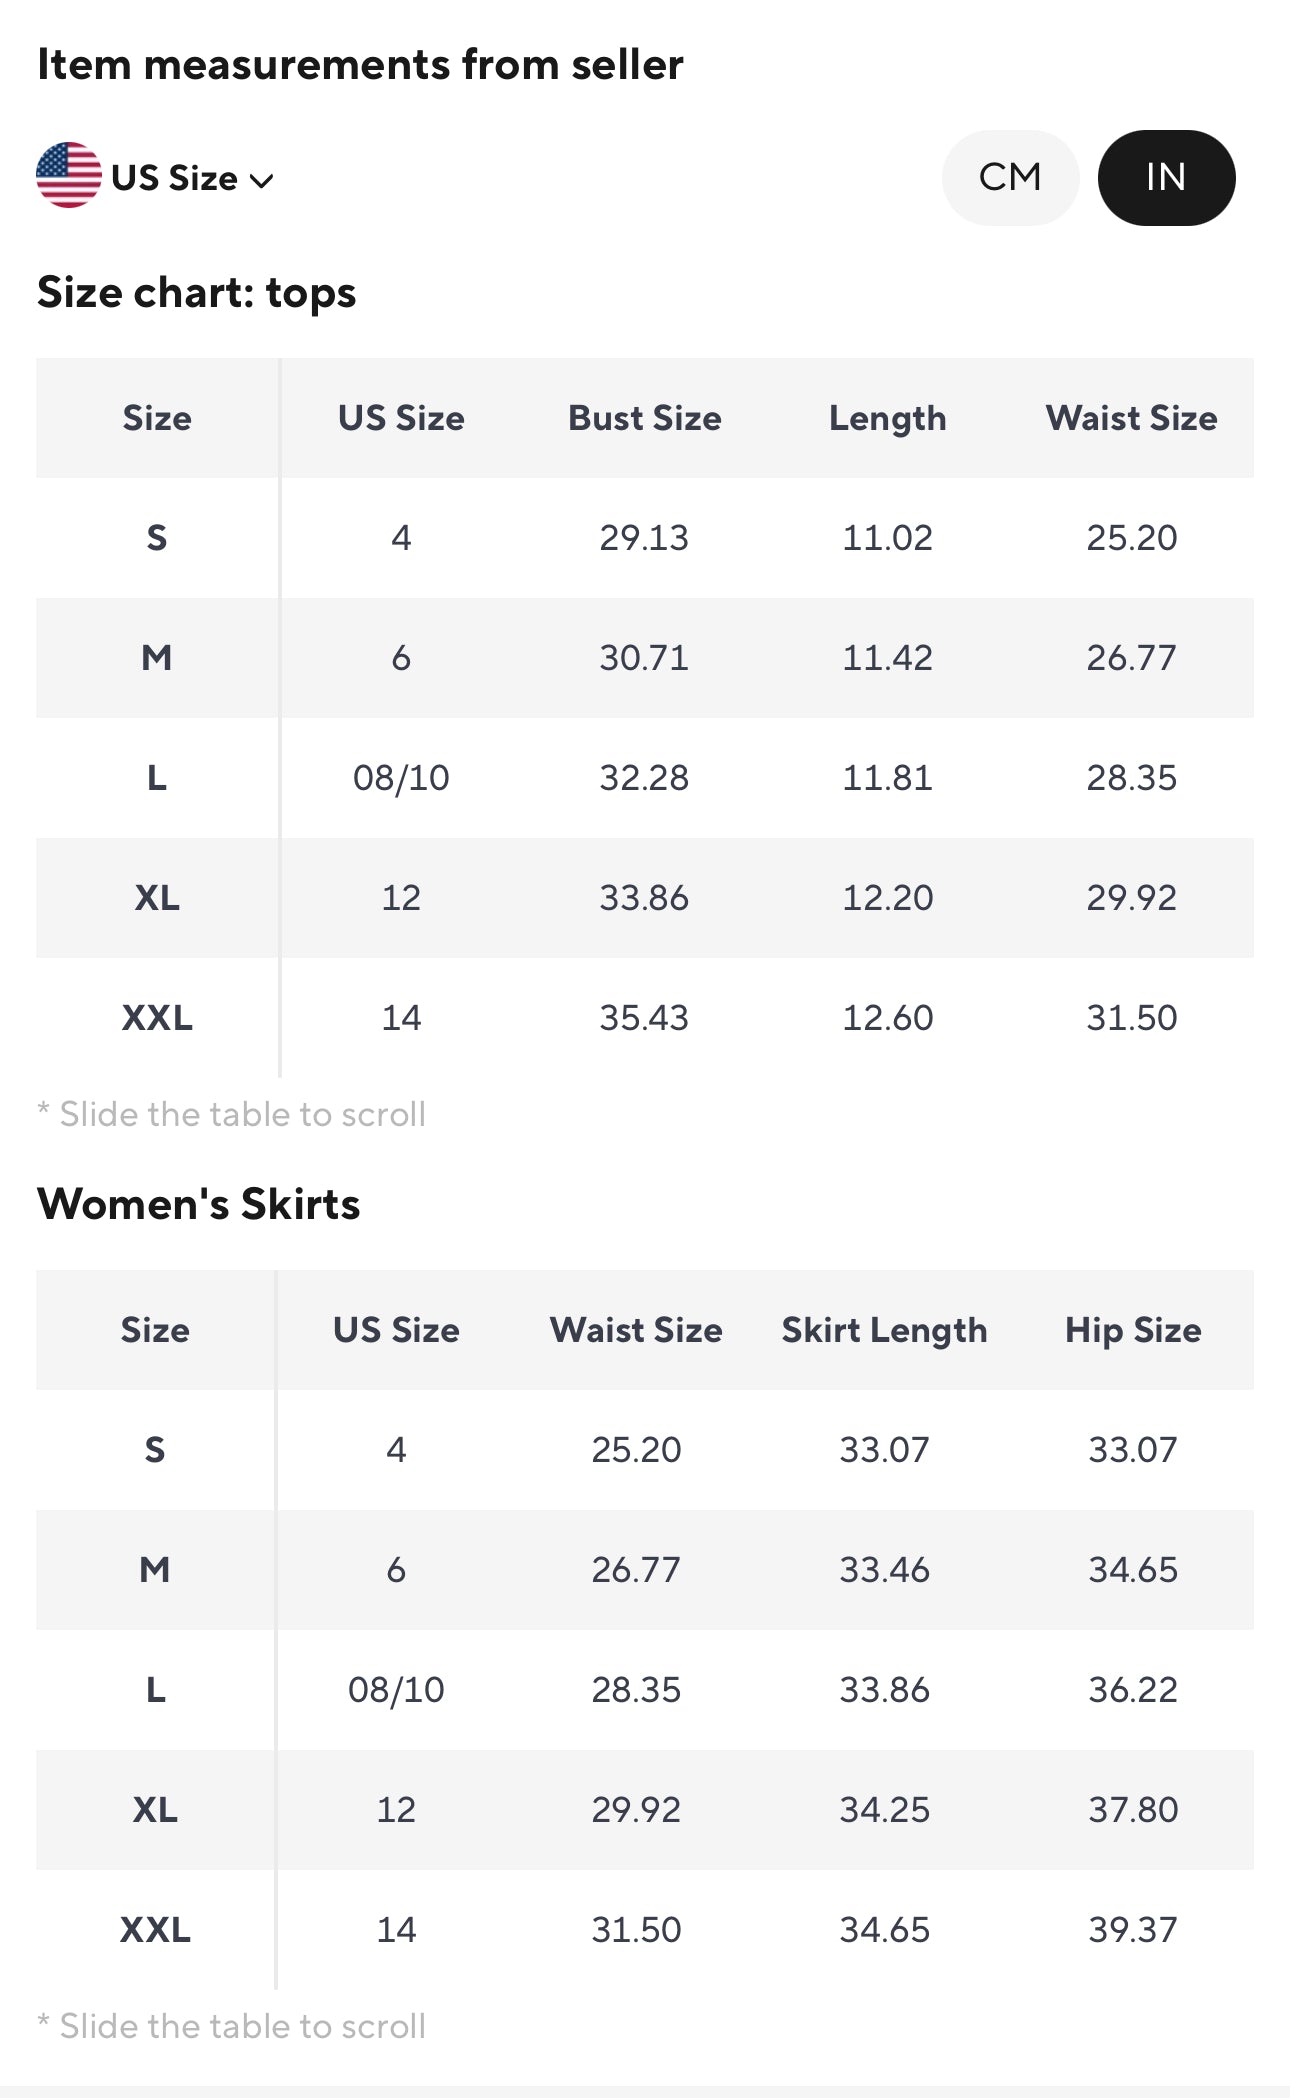Click the tops Waist Size column header

point(1131,418)
